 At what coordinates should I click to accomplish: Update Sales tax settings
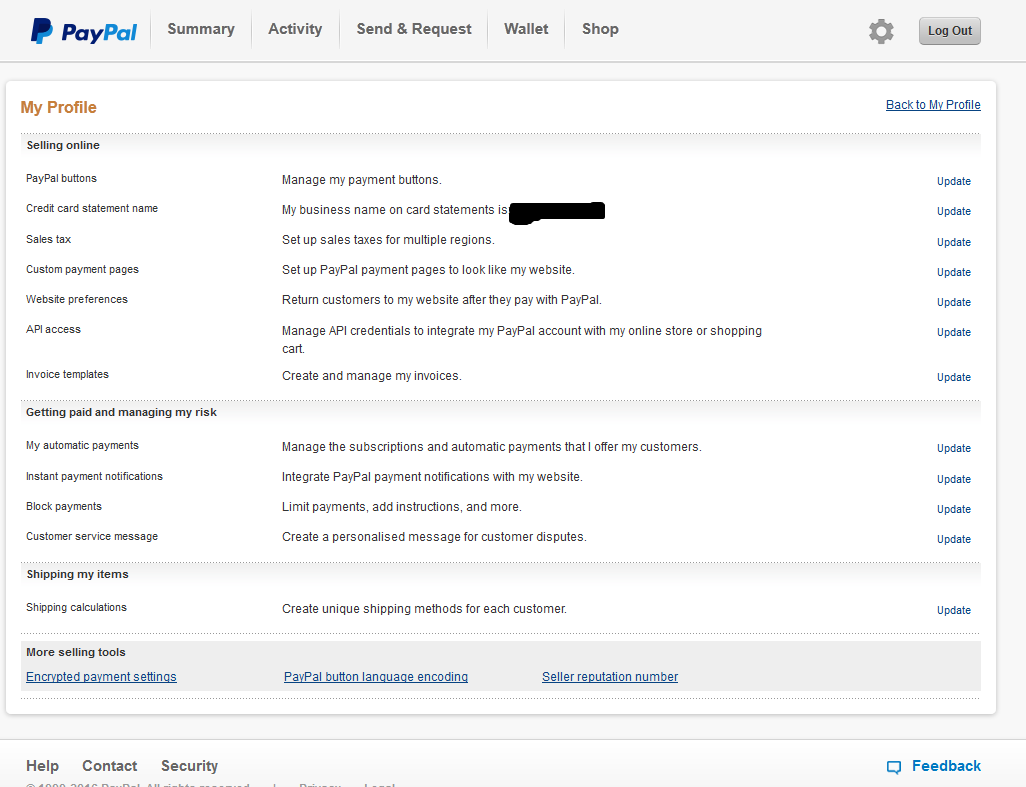click(953, 242)
